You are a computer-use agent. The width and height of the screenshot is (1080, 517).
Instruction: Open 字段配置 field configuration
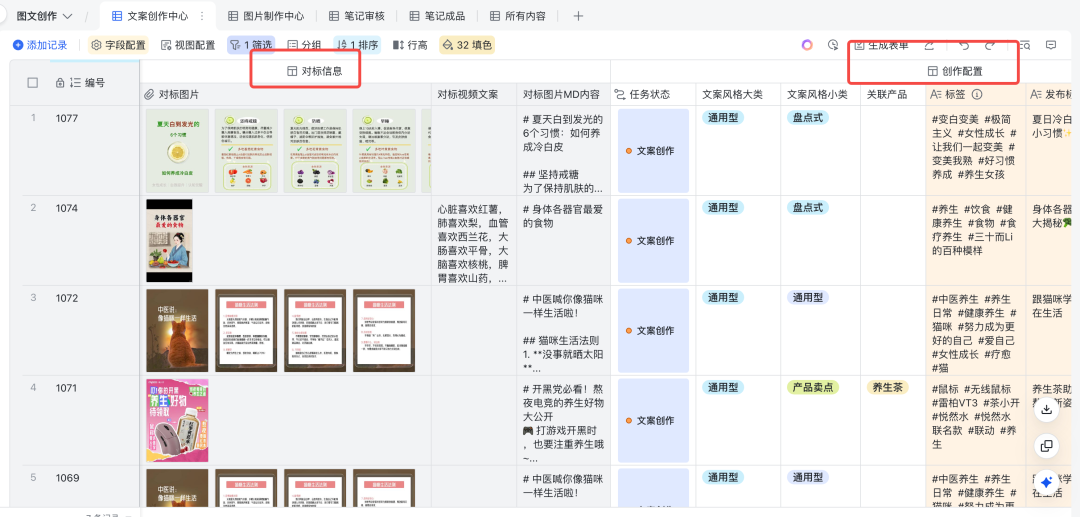pyautogui.click(x=118, y=45)
